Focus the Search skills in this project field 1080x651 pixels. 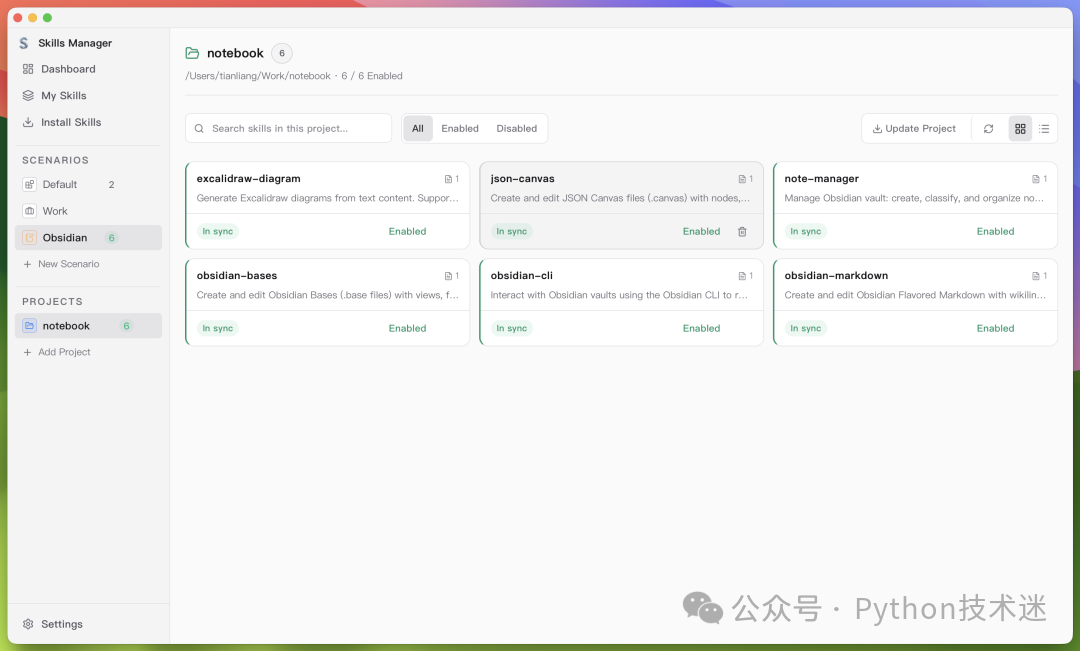click(x=289, y=128)
